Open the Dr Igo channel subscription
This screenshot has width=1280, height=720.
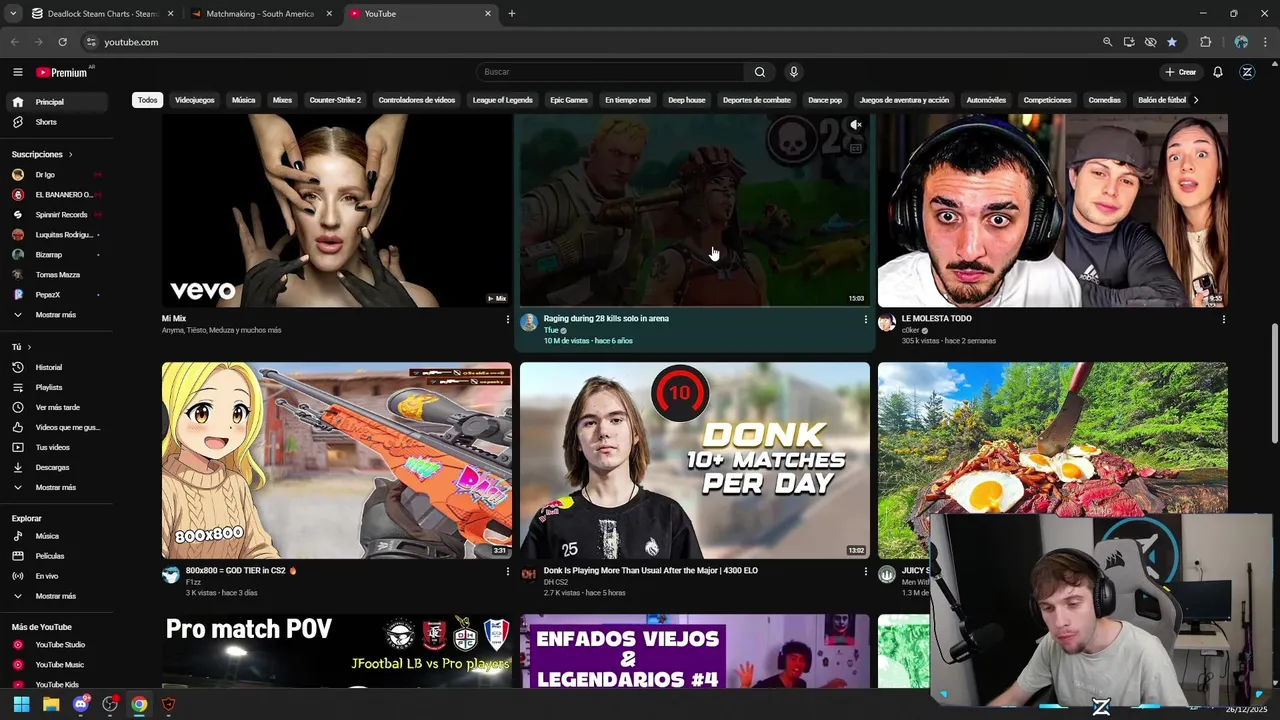[45, 175]
